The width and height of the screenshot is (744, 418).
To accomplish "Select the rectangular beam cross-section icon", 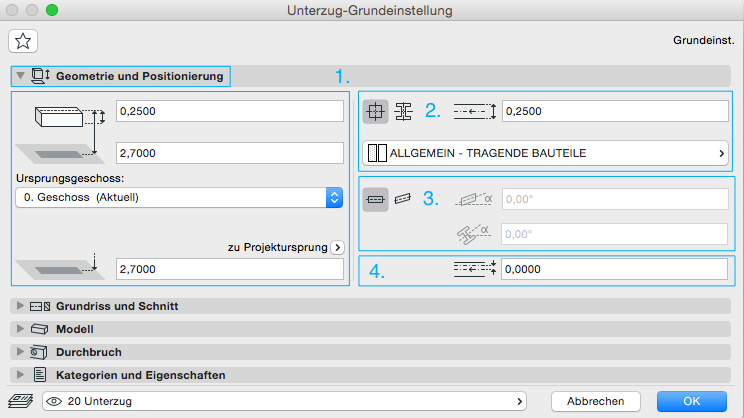I will pyautogui.click(x=376, y=111).
